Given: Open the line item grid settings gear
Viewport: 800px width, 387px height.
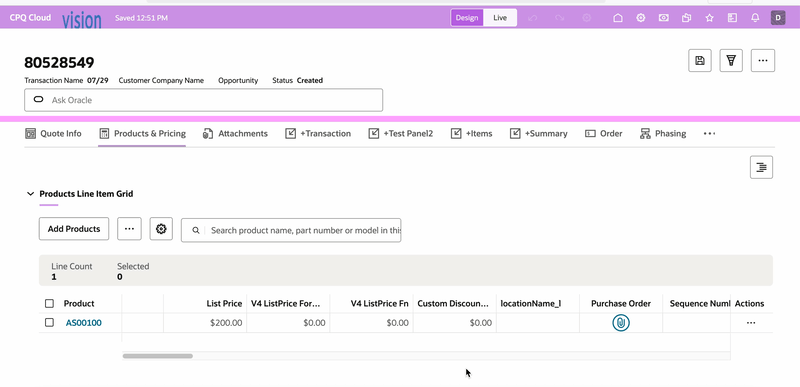Looking at the screenshot, I should point(161,229).
